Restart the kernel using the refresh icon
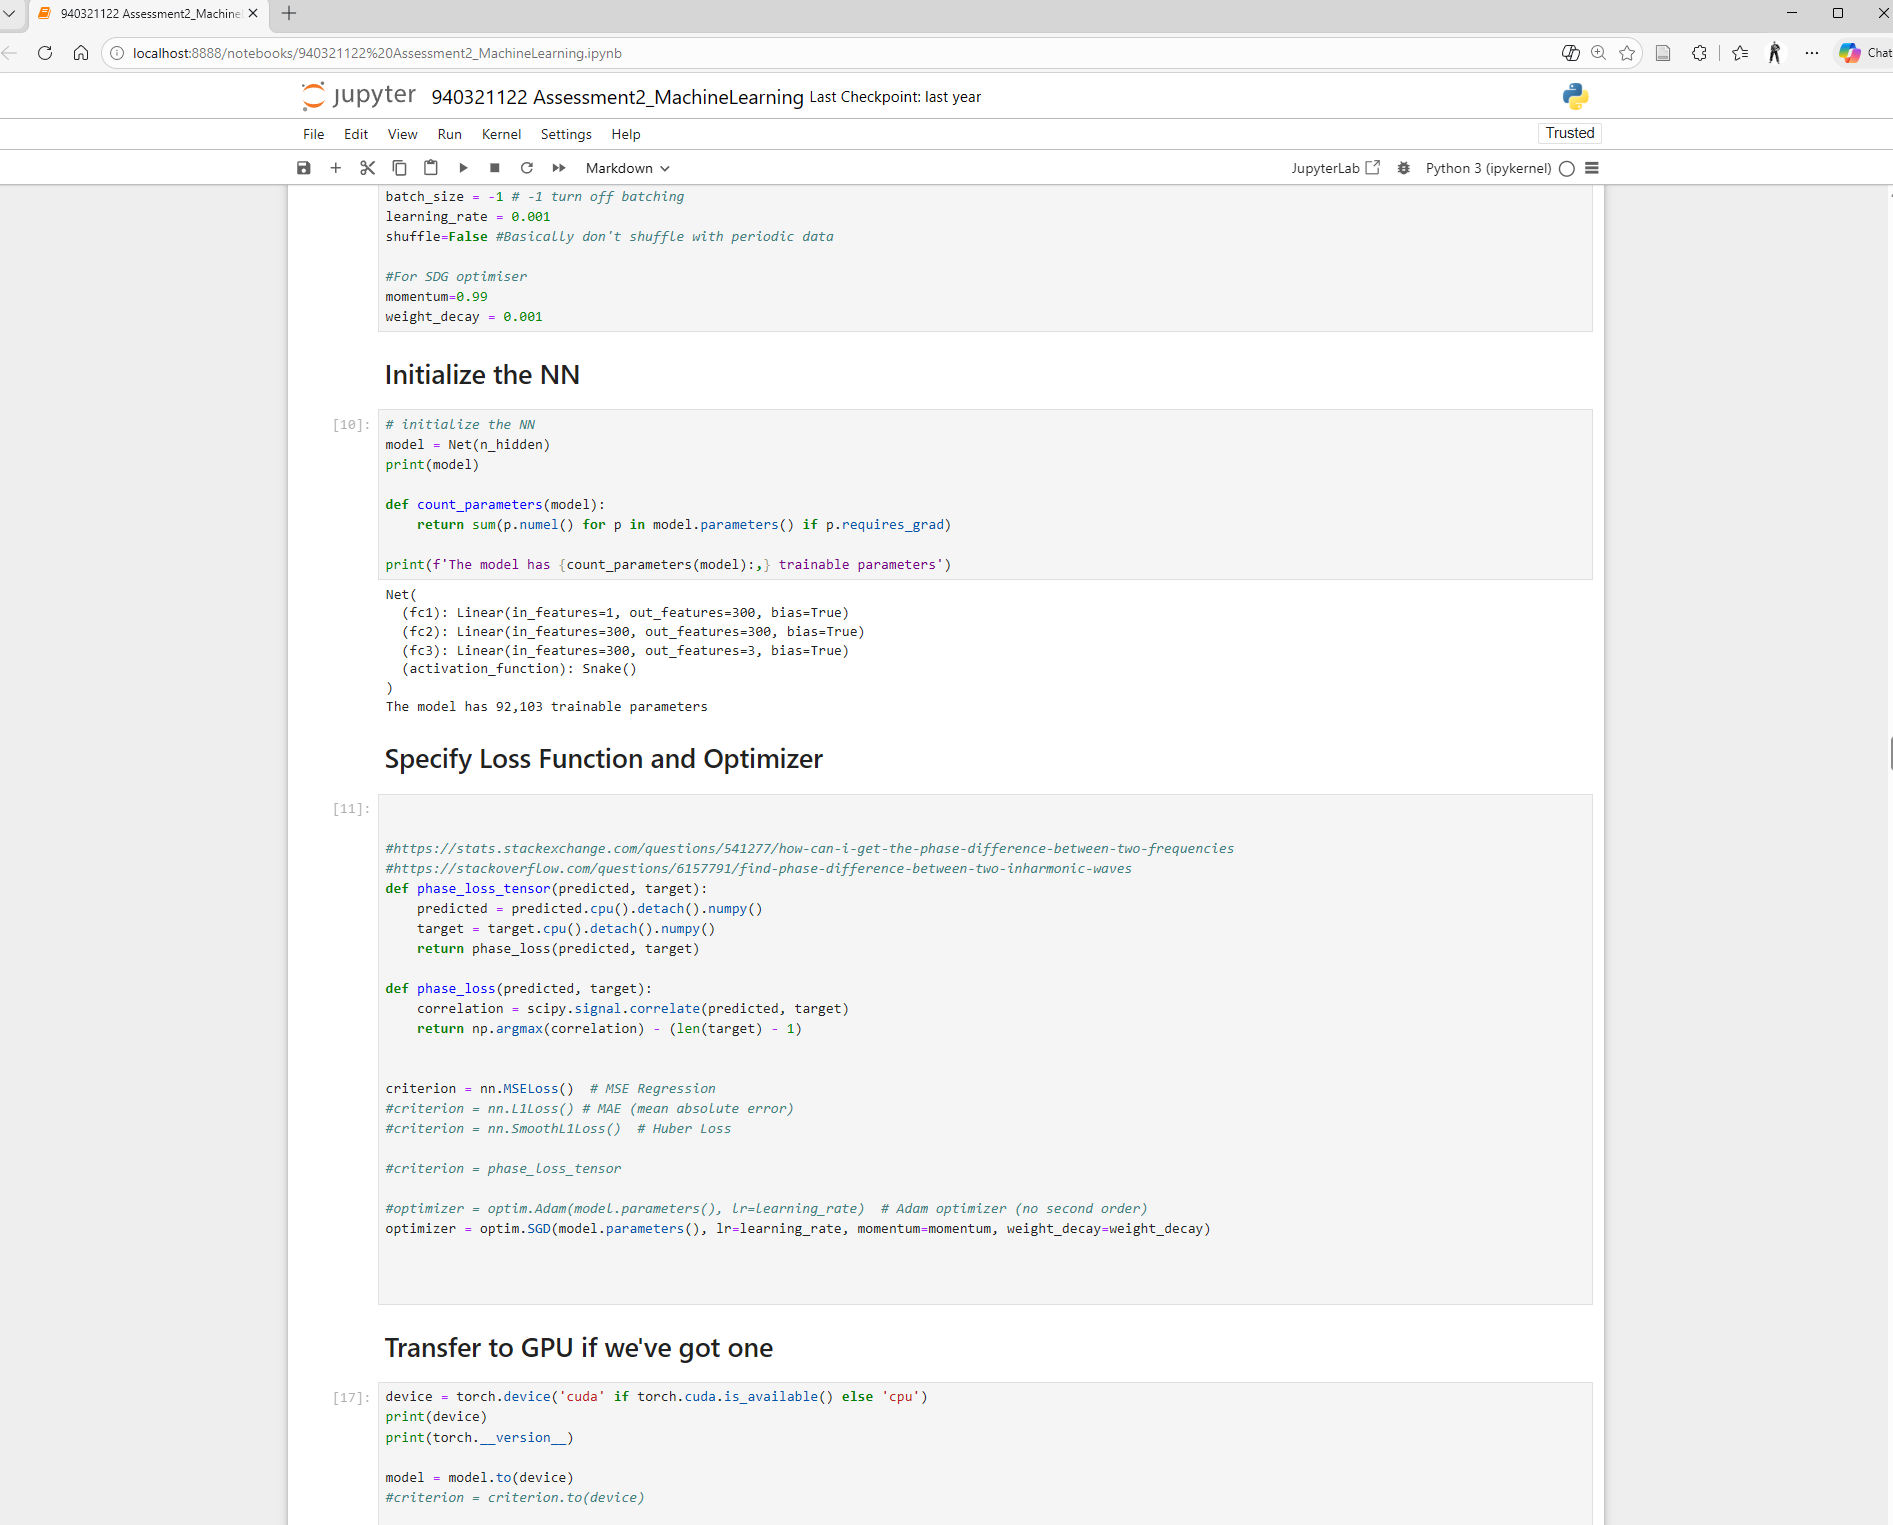 pyautogui.click(x=526, y=167)
